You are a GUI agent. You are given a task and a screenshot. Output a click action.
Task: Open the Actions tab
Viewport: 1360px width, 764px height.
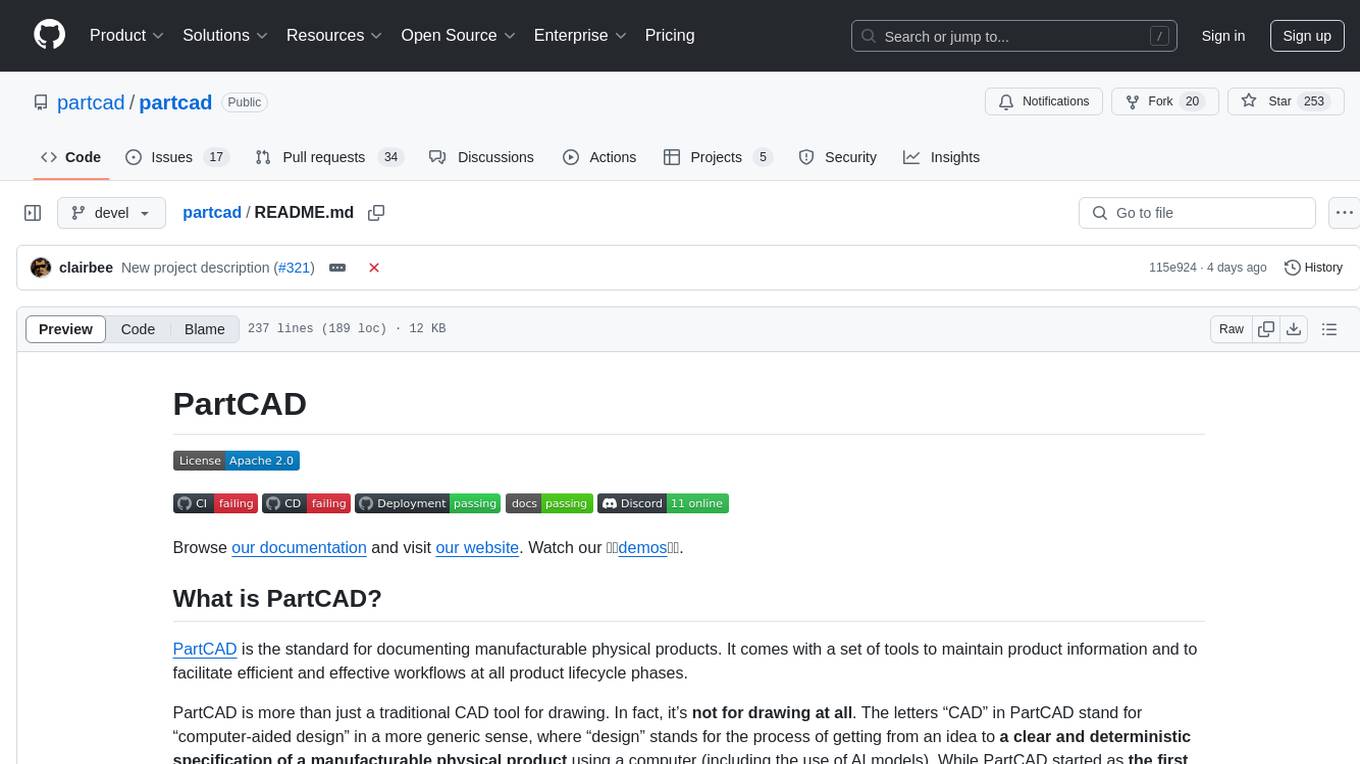pos(599,157)
